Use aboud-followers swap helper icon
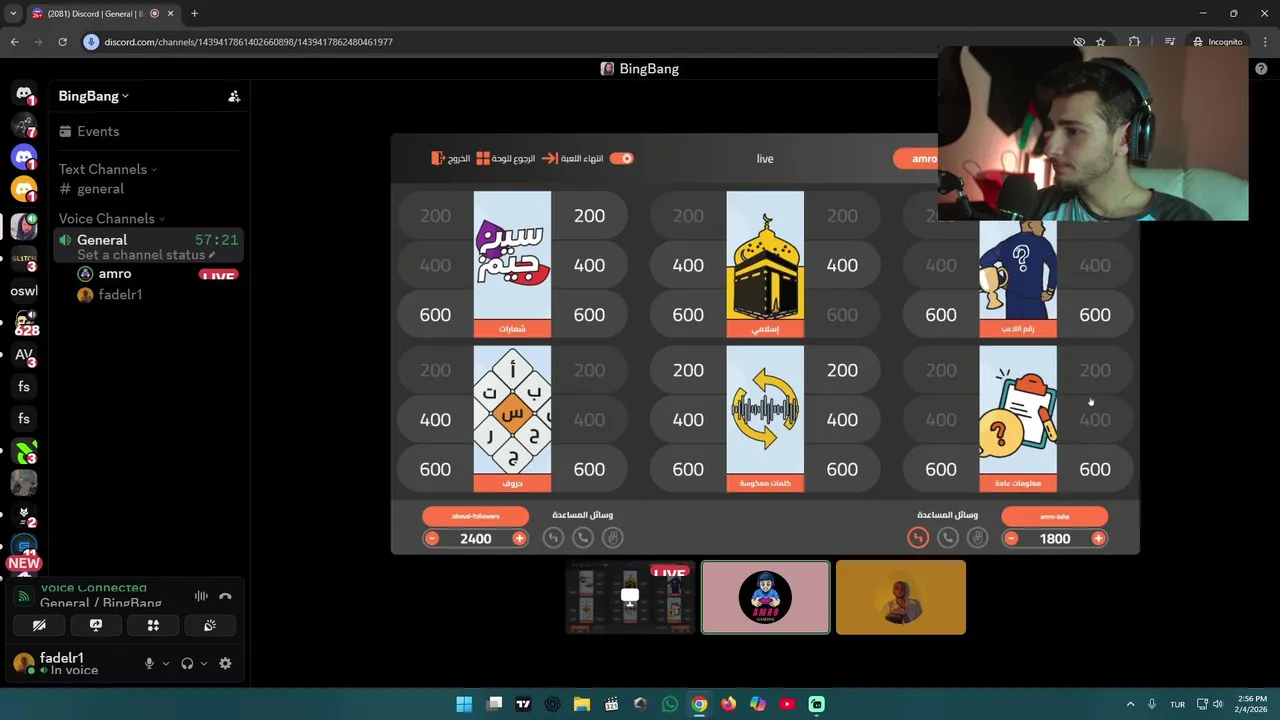 coord(553,538)
